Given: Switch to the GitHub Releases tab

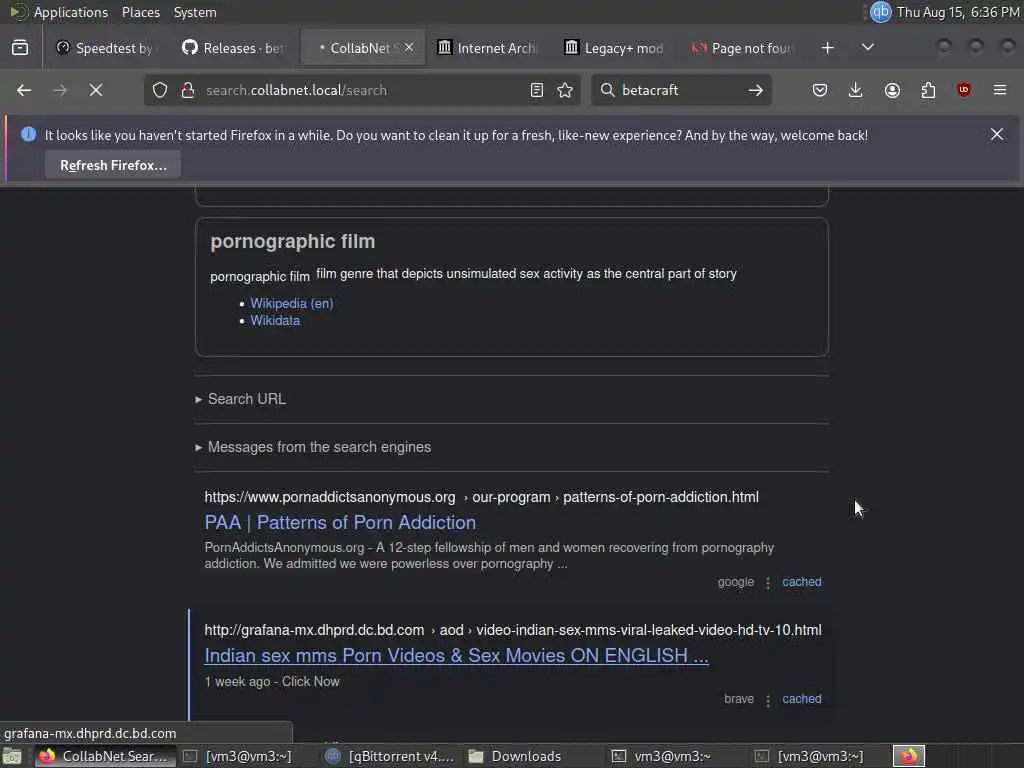Looking at the screenshot, I should coord(235,48).
